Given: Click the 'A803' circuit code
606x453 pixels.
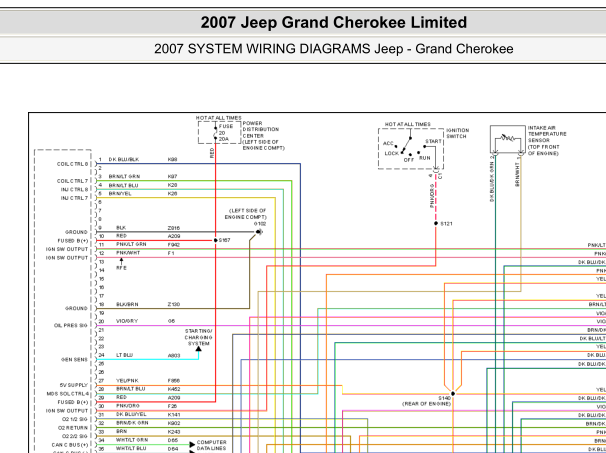Looking at the screenshot, I should click(174, 355).
